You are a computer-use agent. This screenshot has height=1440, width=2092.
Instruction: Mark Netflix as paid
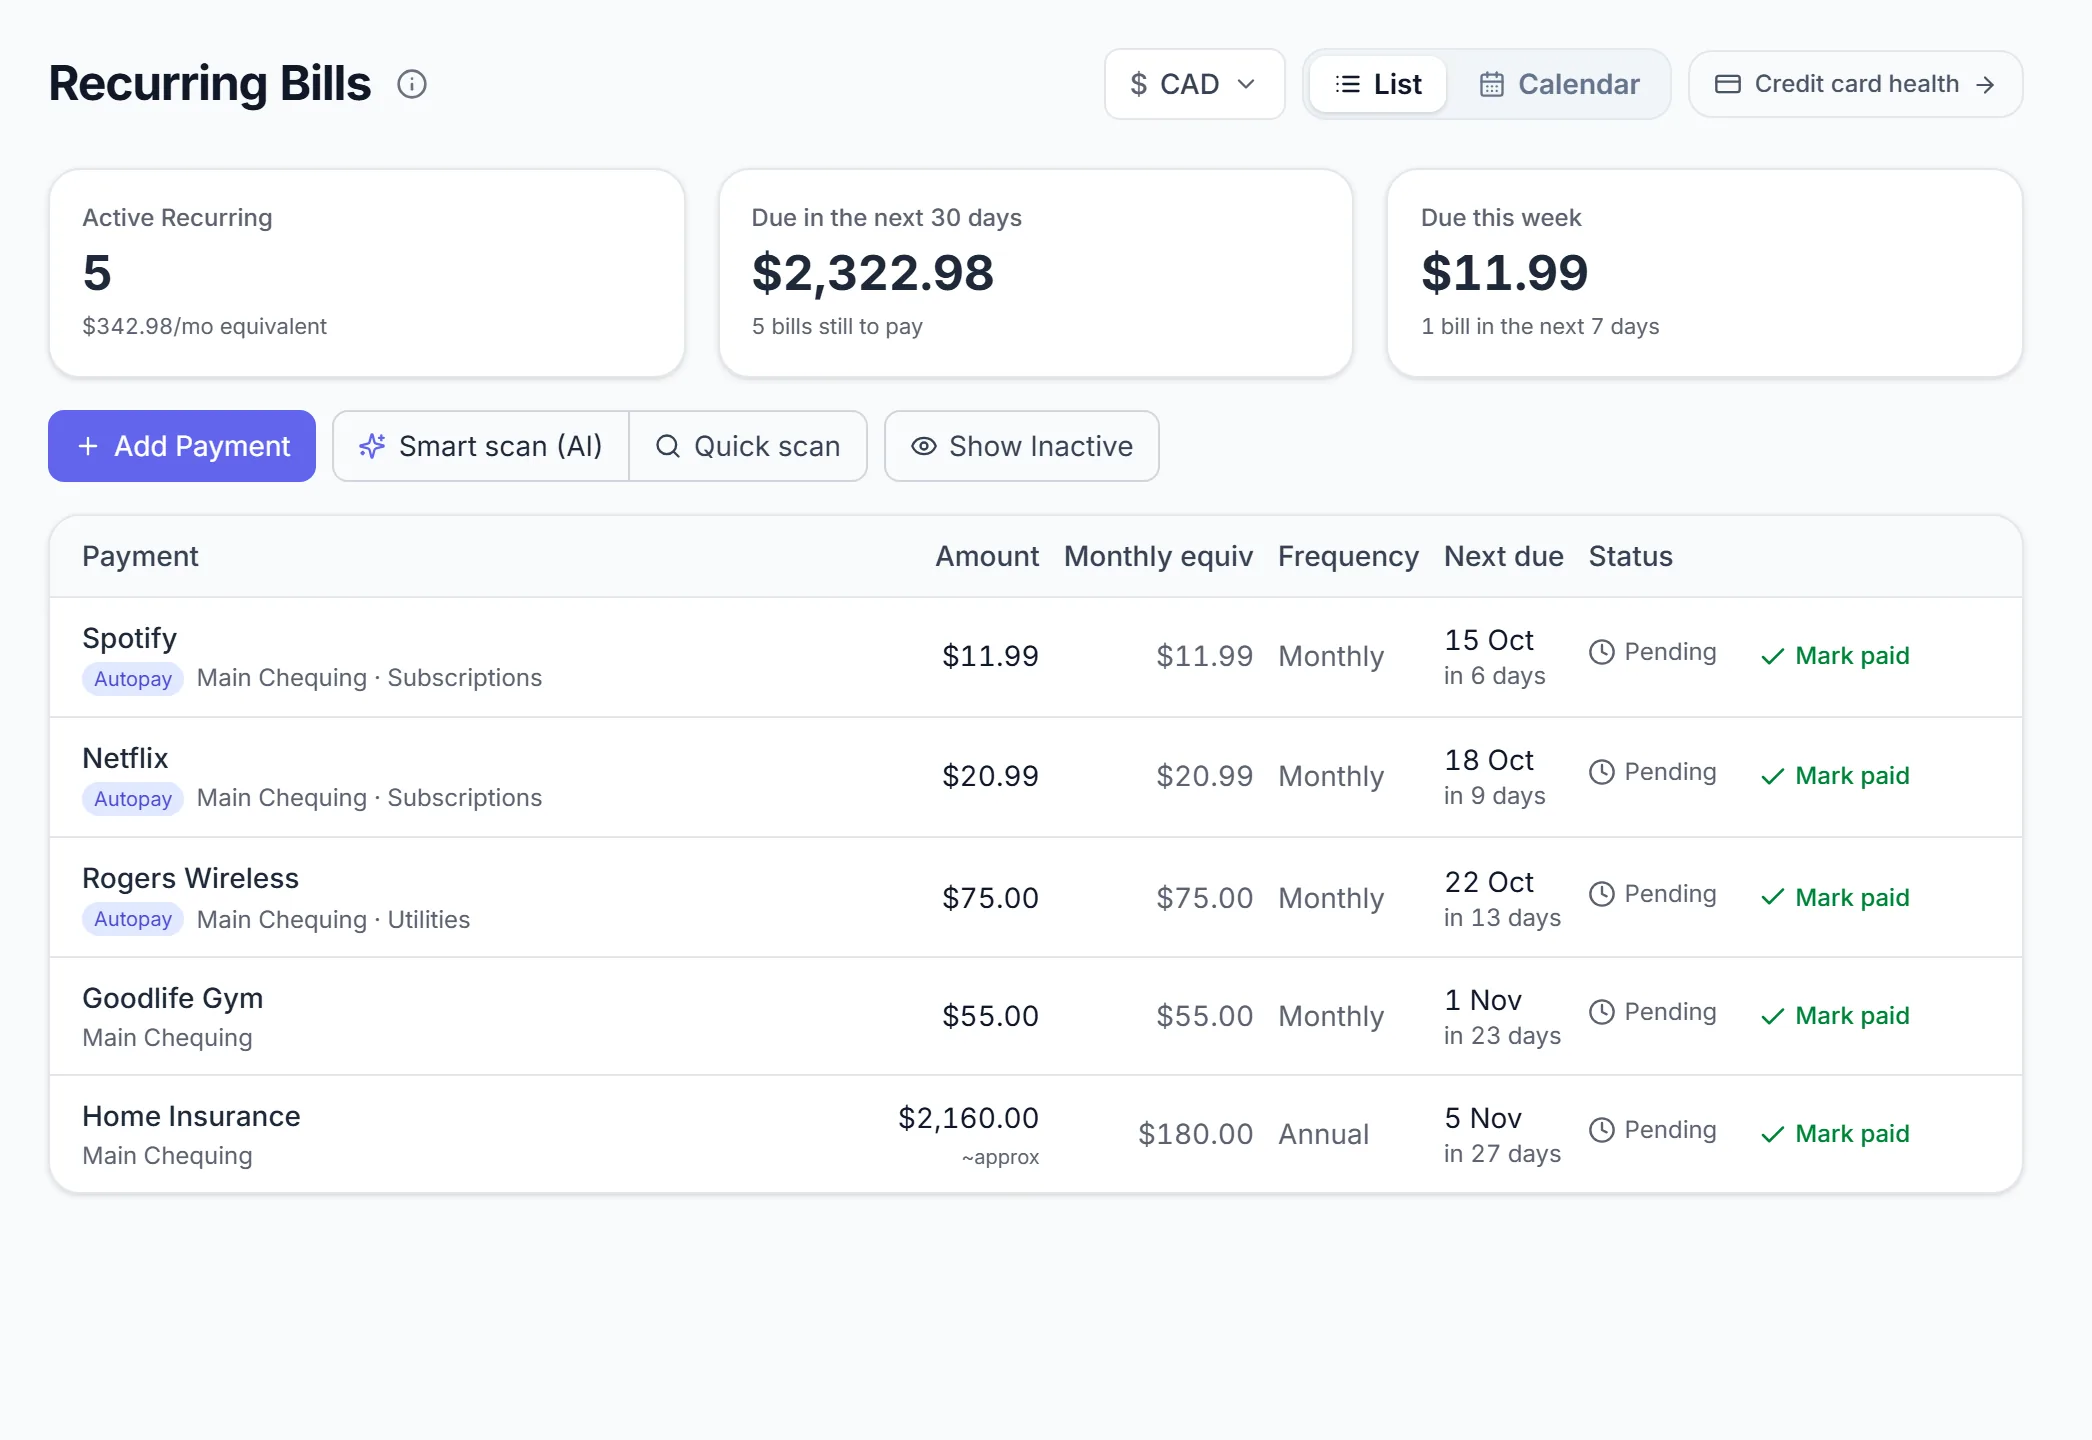point(1835,776)
